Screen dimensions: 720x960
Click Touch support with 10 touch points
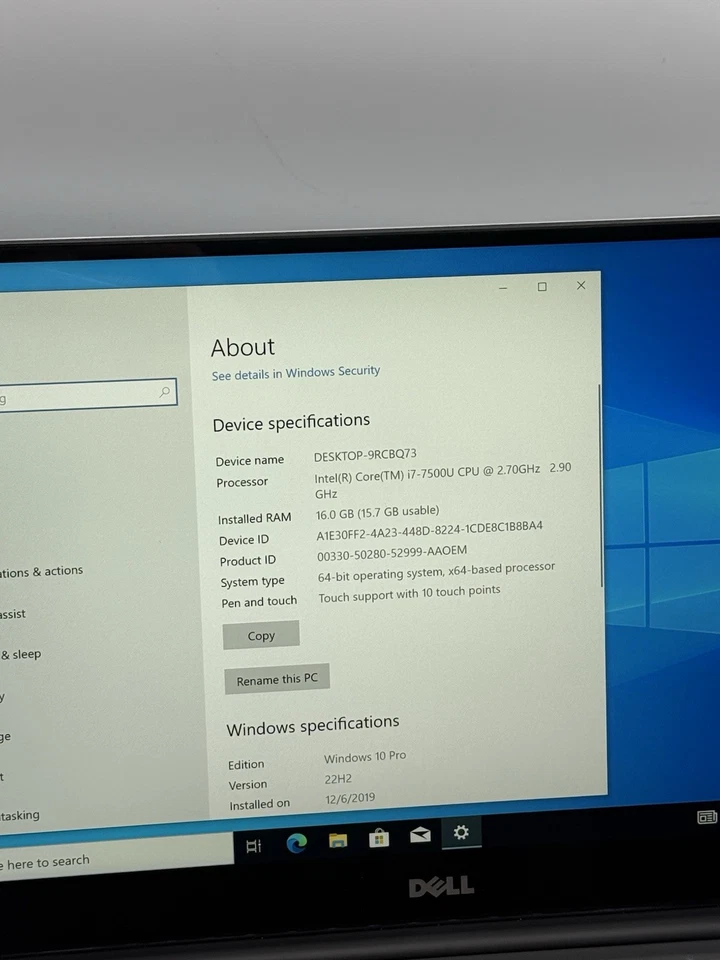[409, 593]
